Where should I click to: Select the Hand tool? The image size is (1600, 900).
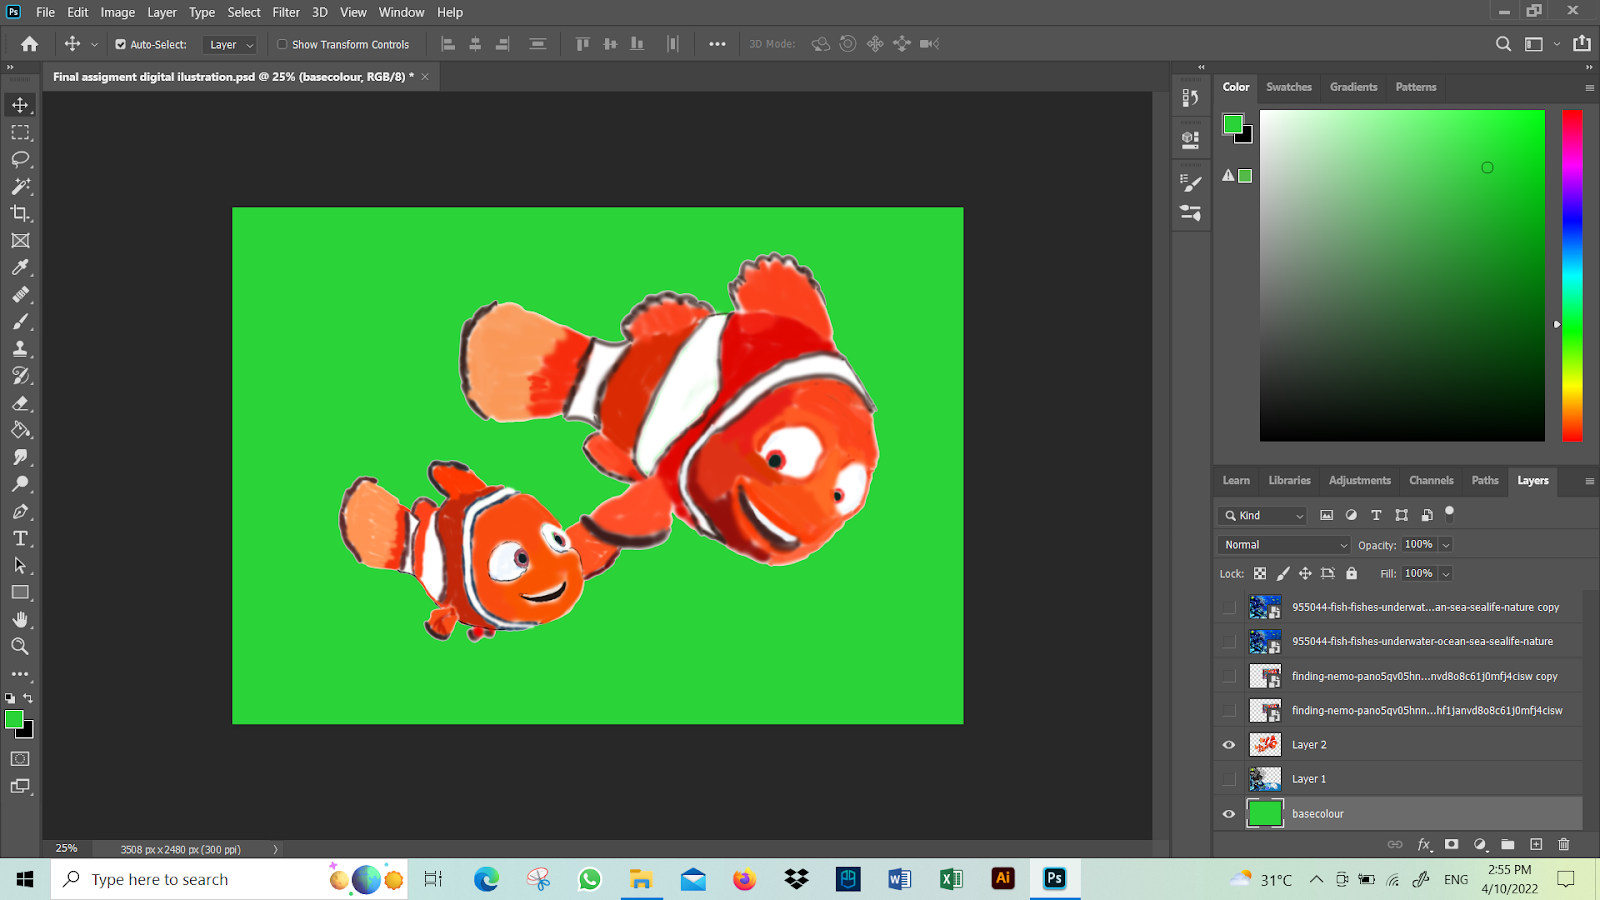point(20,619)
